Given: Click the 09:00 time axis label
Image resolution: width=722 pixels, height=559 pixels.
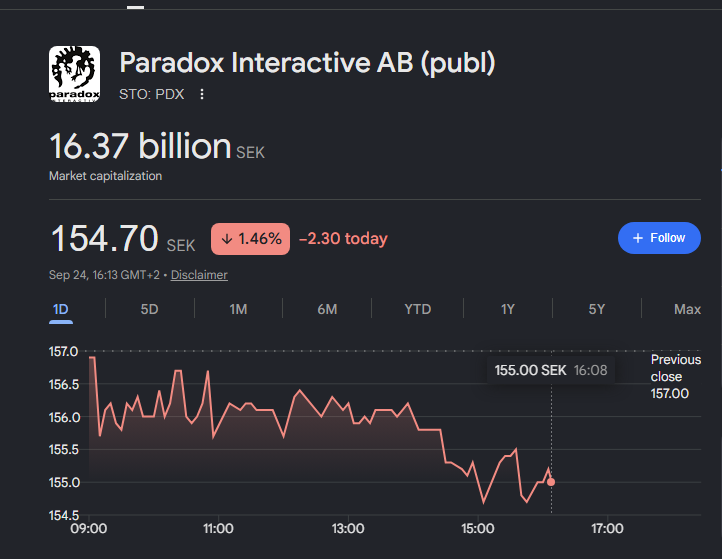Looking at the screenshot, I should (x=88, y=528).
